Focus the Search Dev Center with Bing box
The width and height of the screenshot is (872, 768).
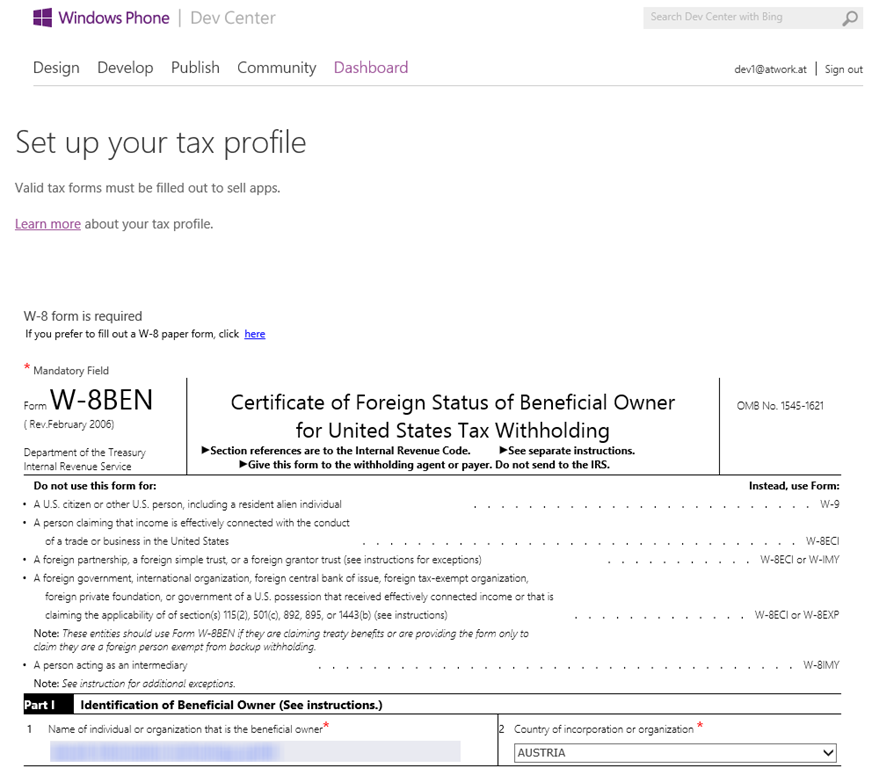(x=738, y=17)
